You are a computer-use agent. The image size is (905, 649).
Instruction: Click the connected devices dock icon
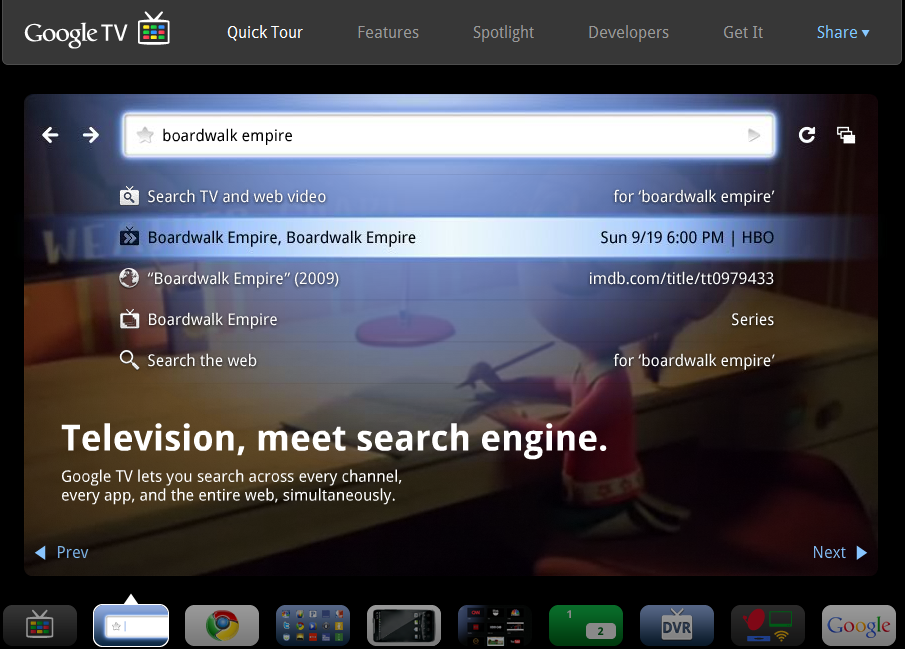[767, 624]
